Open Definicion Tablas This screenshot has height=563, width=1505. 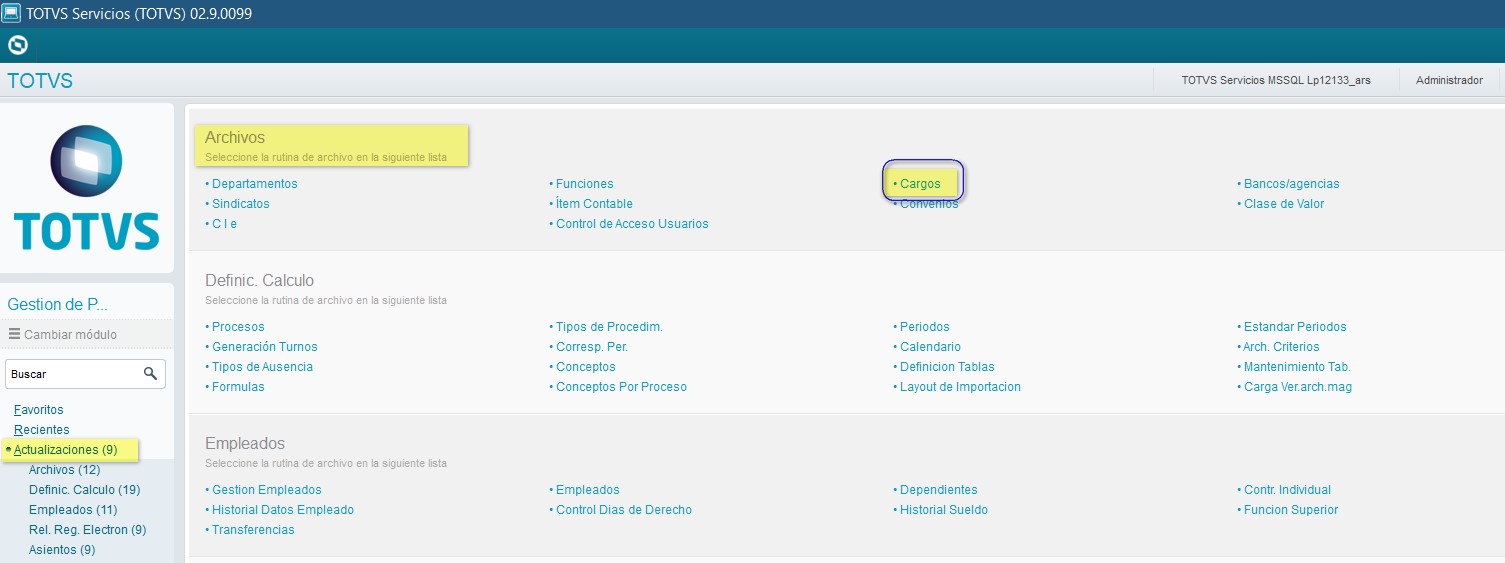(947, 367)
